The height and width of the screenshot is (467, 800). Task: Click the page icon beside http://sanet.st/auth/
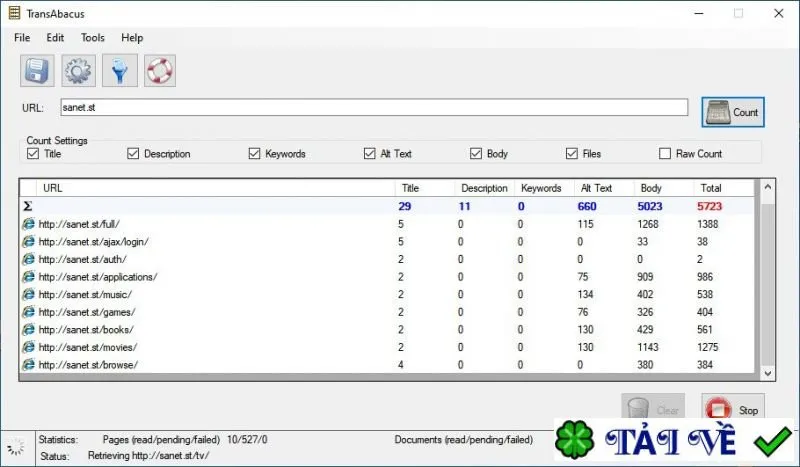pyautogui.click(x=29, y=259)
